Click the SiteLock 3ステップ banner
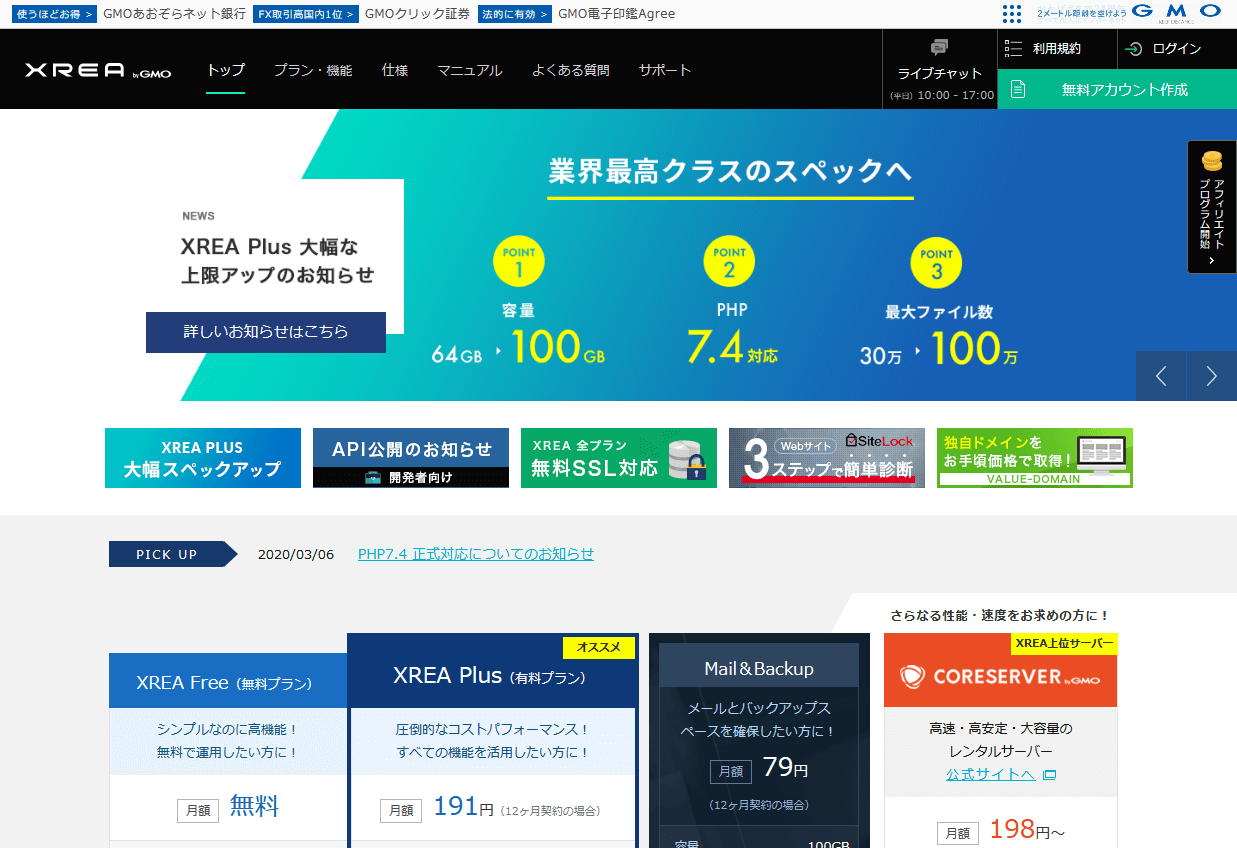The width and height of the screenshot is (1237, 848). 827,458
